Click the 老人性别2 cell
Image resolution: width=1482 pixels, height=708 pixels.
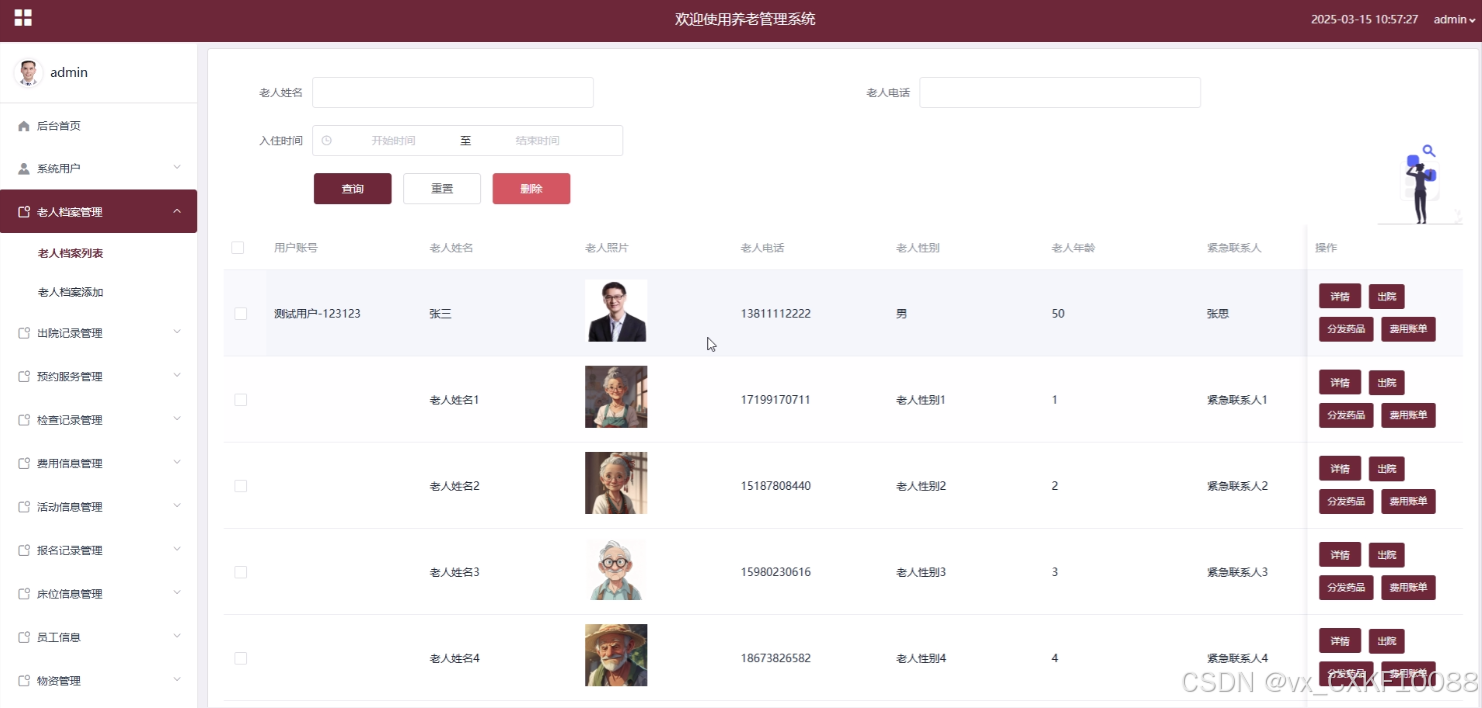pyautogui.click(x=921, y=486)
